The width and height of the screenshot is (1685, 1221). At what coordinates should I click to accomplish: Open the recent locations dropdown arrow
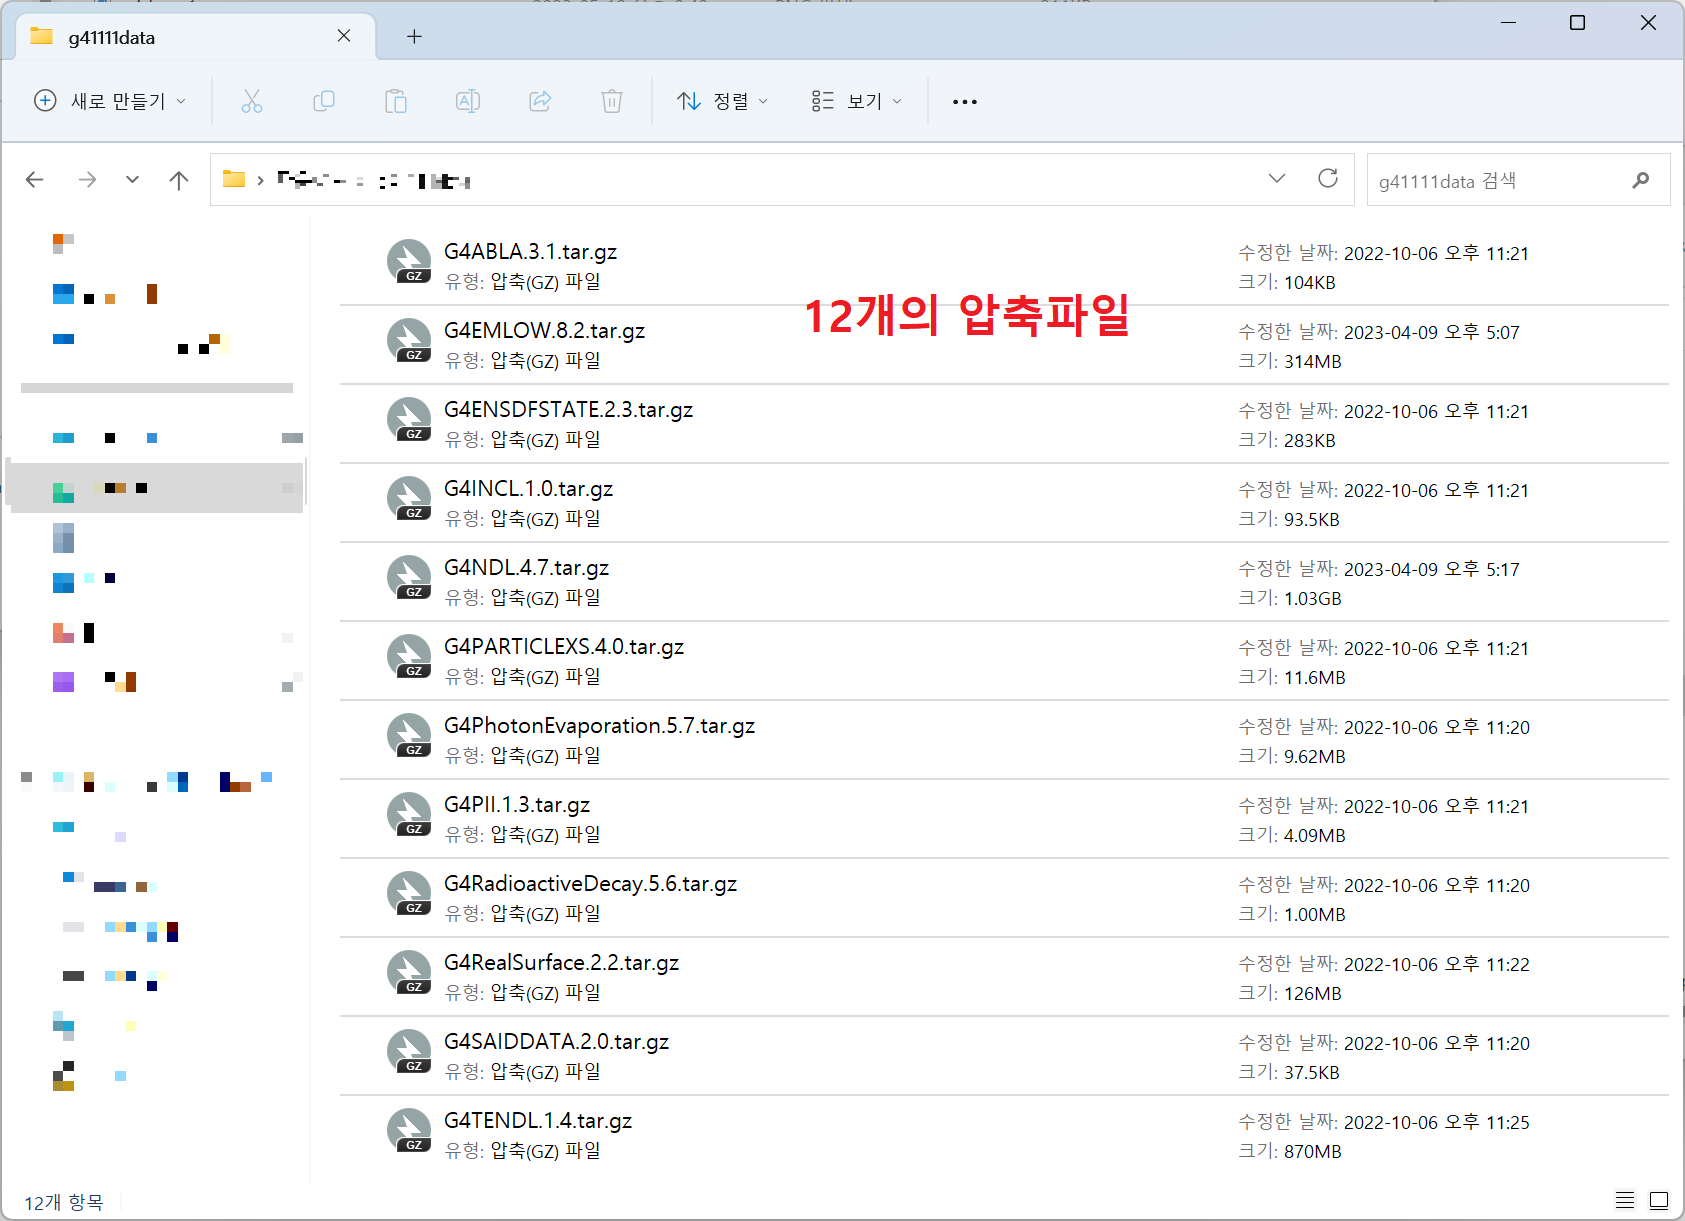coord(132,180)
